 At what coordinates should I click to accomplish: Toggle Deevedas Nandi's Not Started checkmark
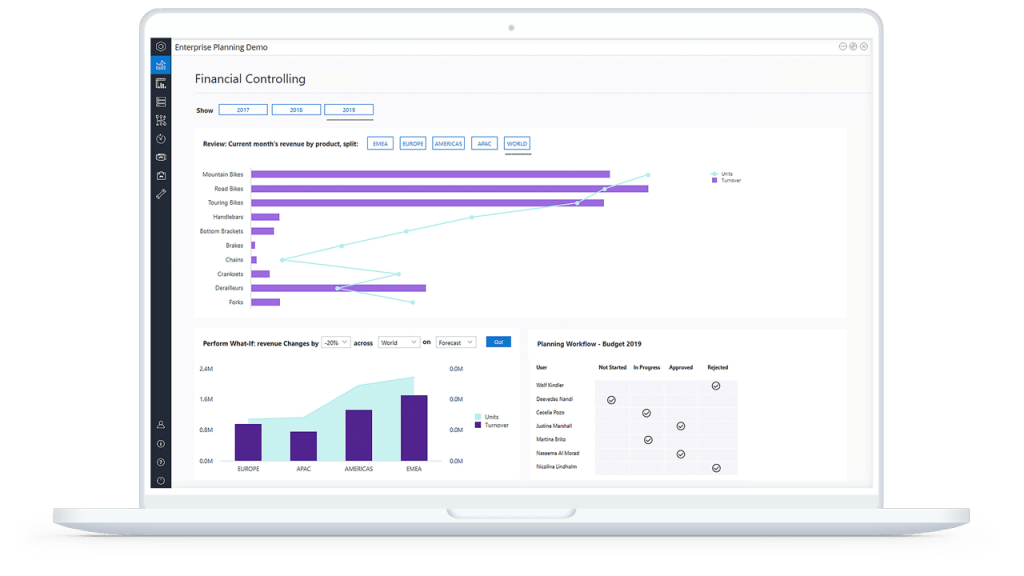(x=611, y=400)
